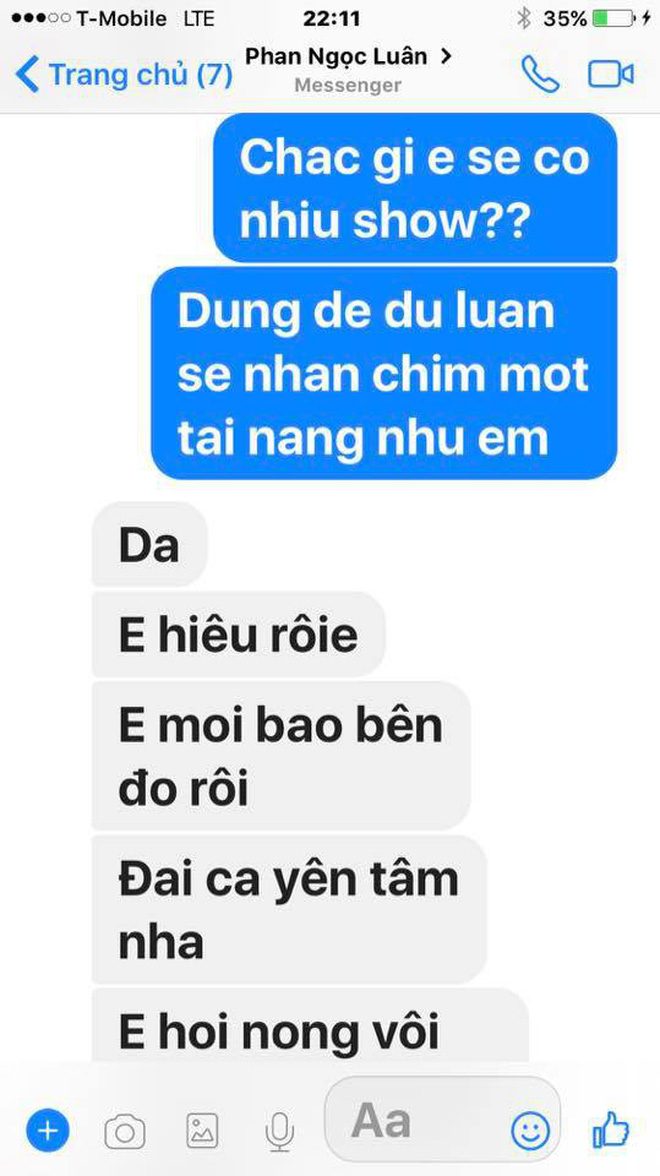Image resolution: width=660 pixels, height=1176 pixels.
Task: Send a thumbs-up like
Action: [610, 1129]
